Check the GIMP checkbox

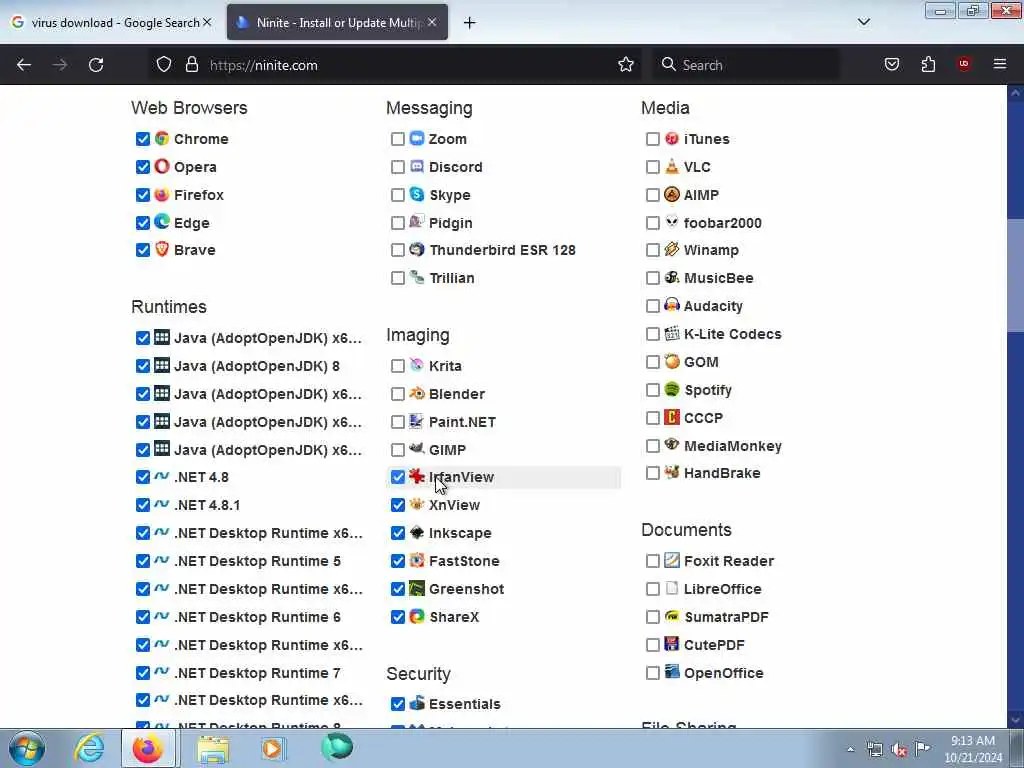coord(398,450)
